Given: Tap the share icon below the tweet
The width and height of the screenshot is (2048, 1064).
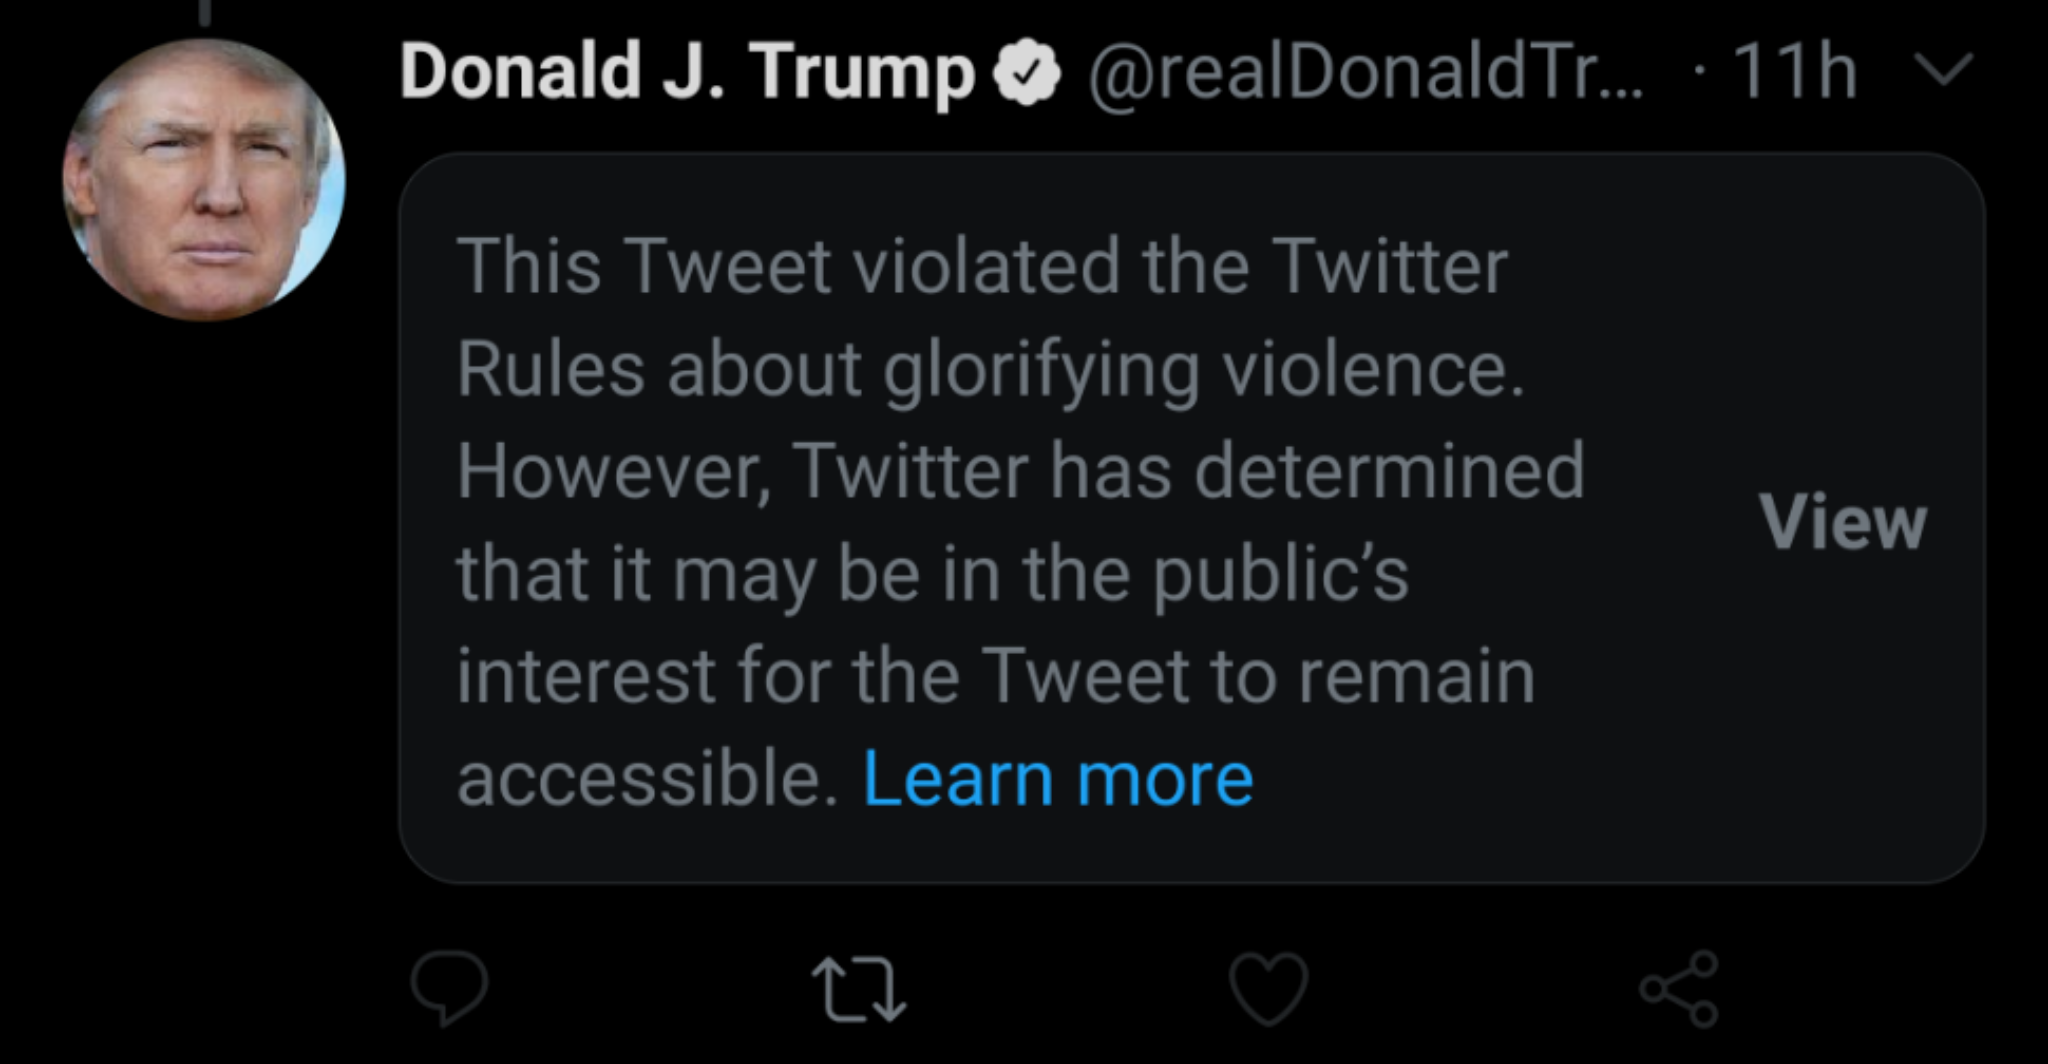Looking at the screenshot, I should 1679,988.
